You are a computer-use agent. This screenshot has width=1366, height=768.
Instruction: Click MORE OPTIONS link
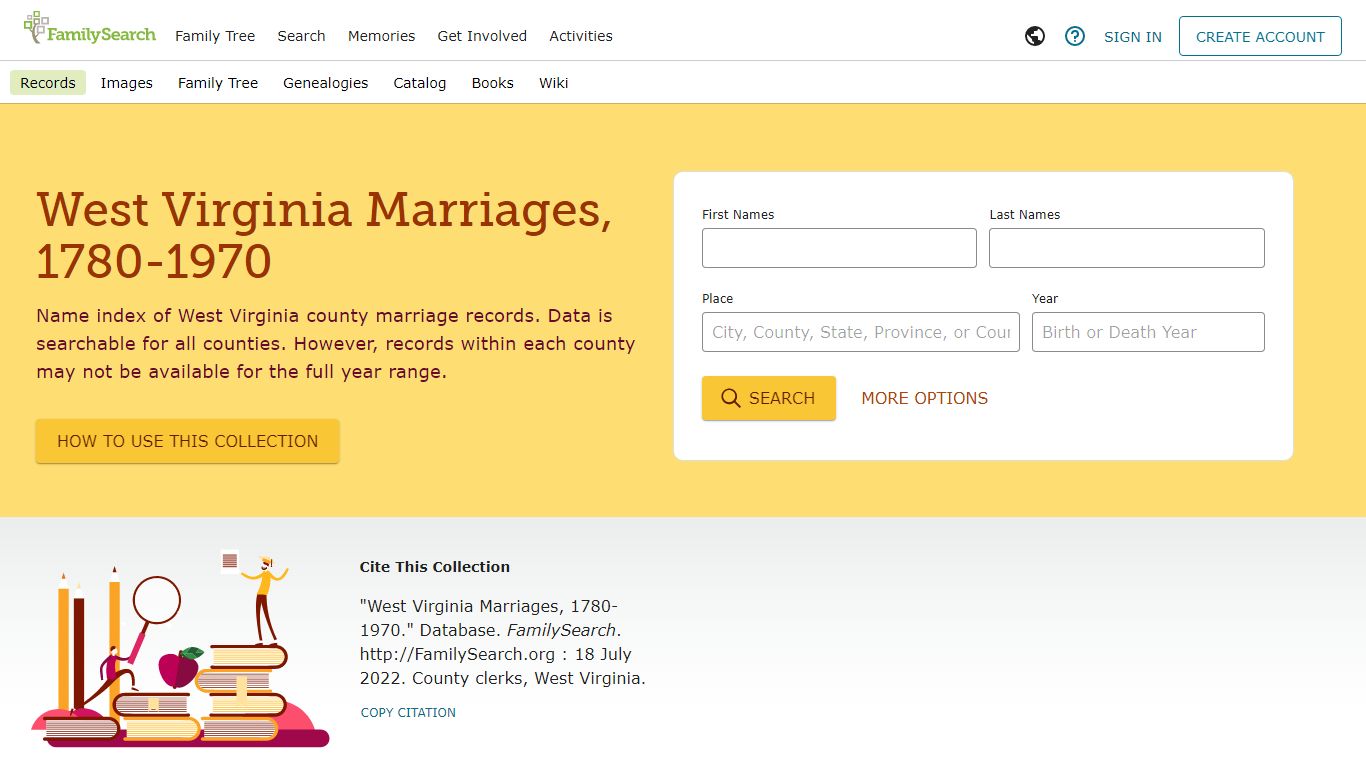[x=925, y=398]
